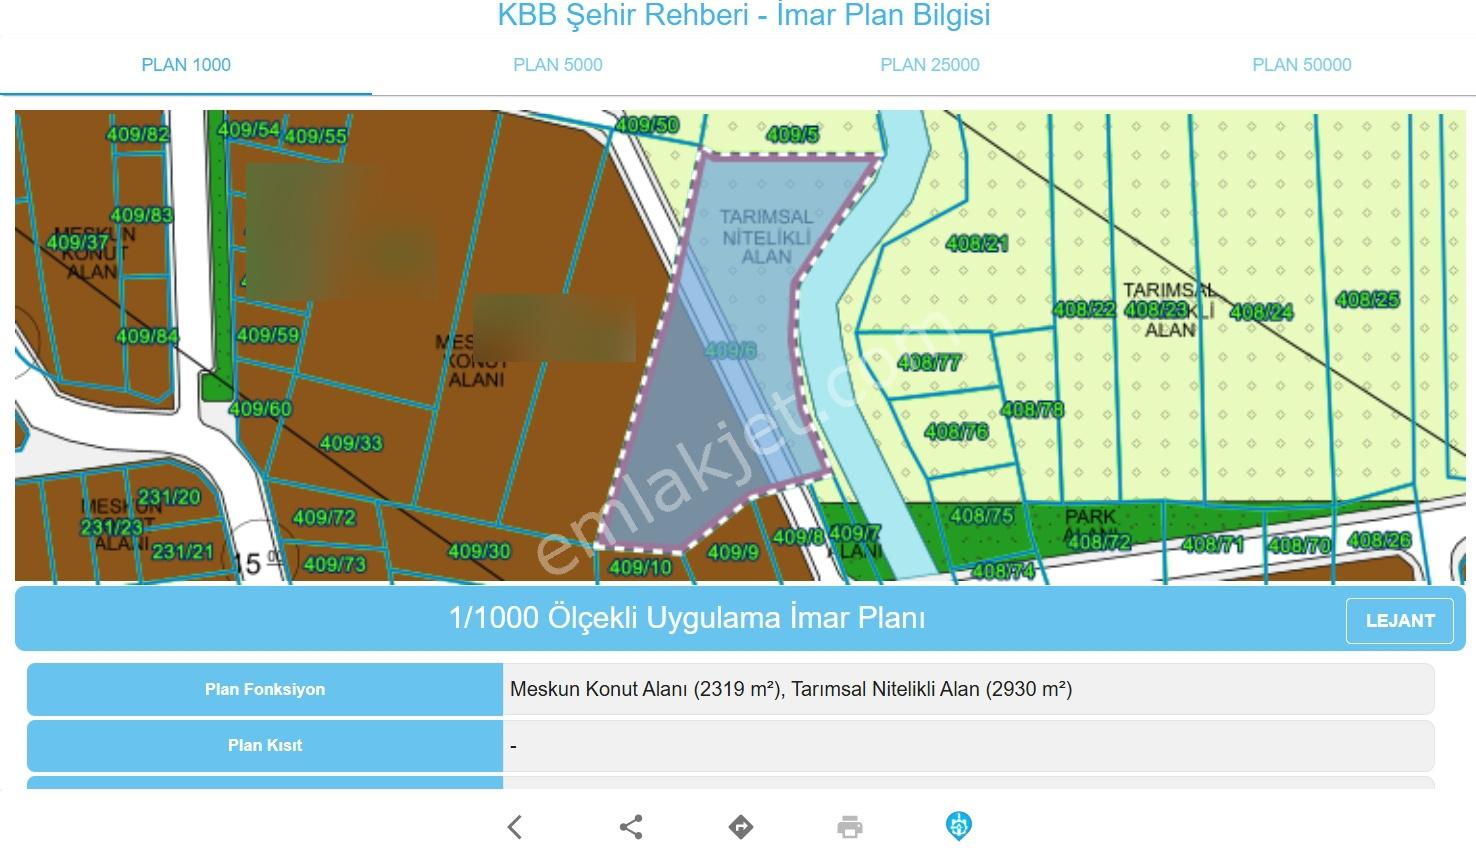This screenshot has height=857, width=1476.
Task: Select the Plan Kısıt row header
Action: tap(265, 745)
